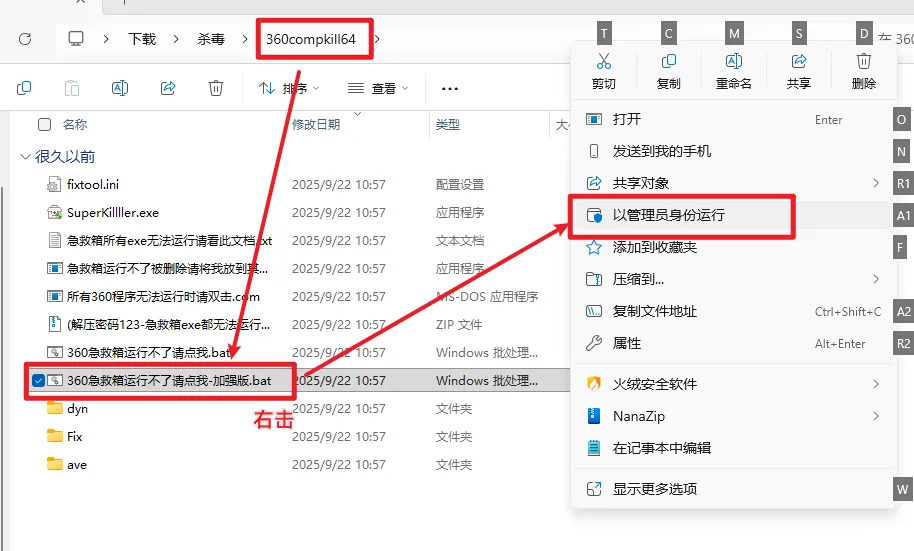Open the 查看 view dropdown
The image size is (914, 551).
click(378, 89)
